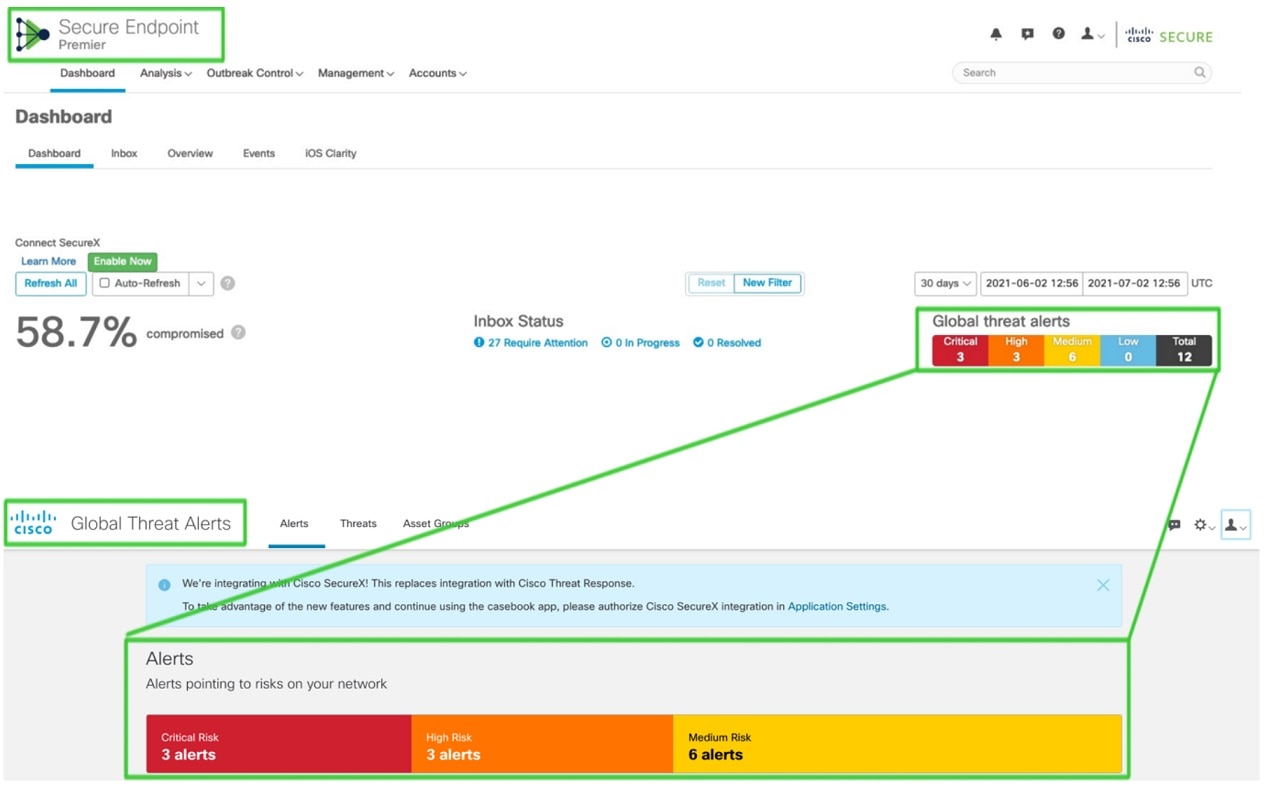
Task: Click the Cisco logo in Global Threat Alerts
Action: click(33, 522)
